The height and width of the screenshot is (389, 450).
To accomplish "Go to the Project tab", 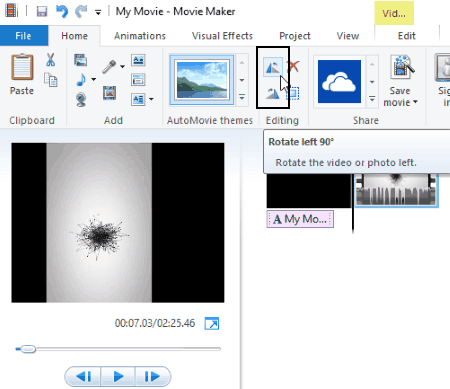I will click(295, 36).
